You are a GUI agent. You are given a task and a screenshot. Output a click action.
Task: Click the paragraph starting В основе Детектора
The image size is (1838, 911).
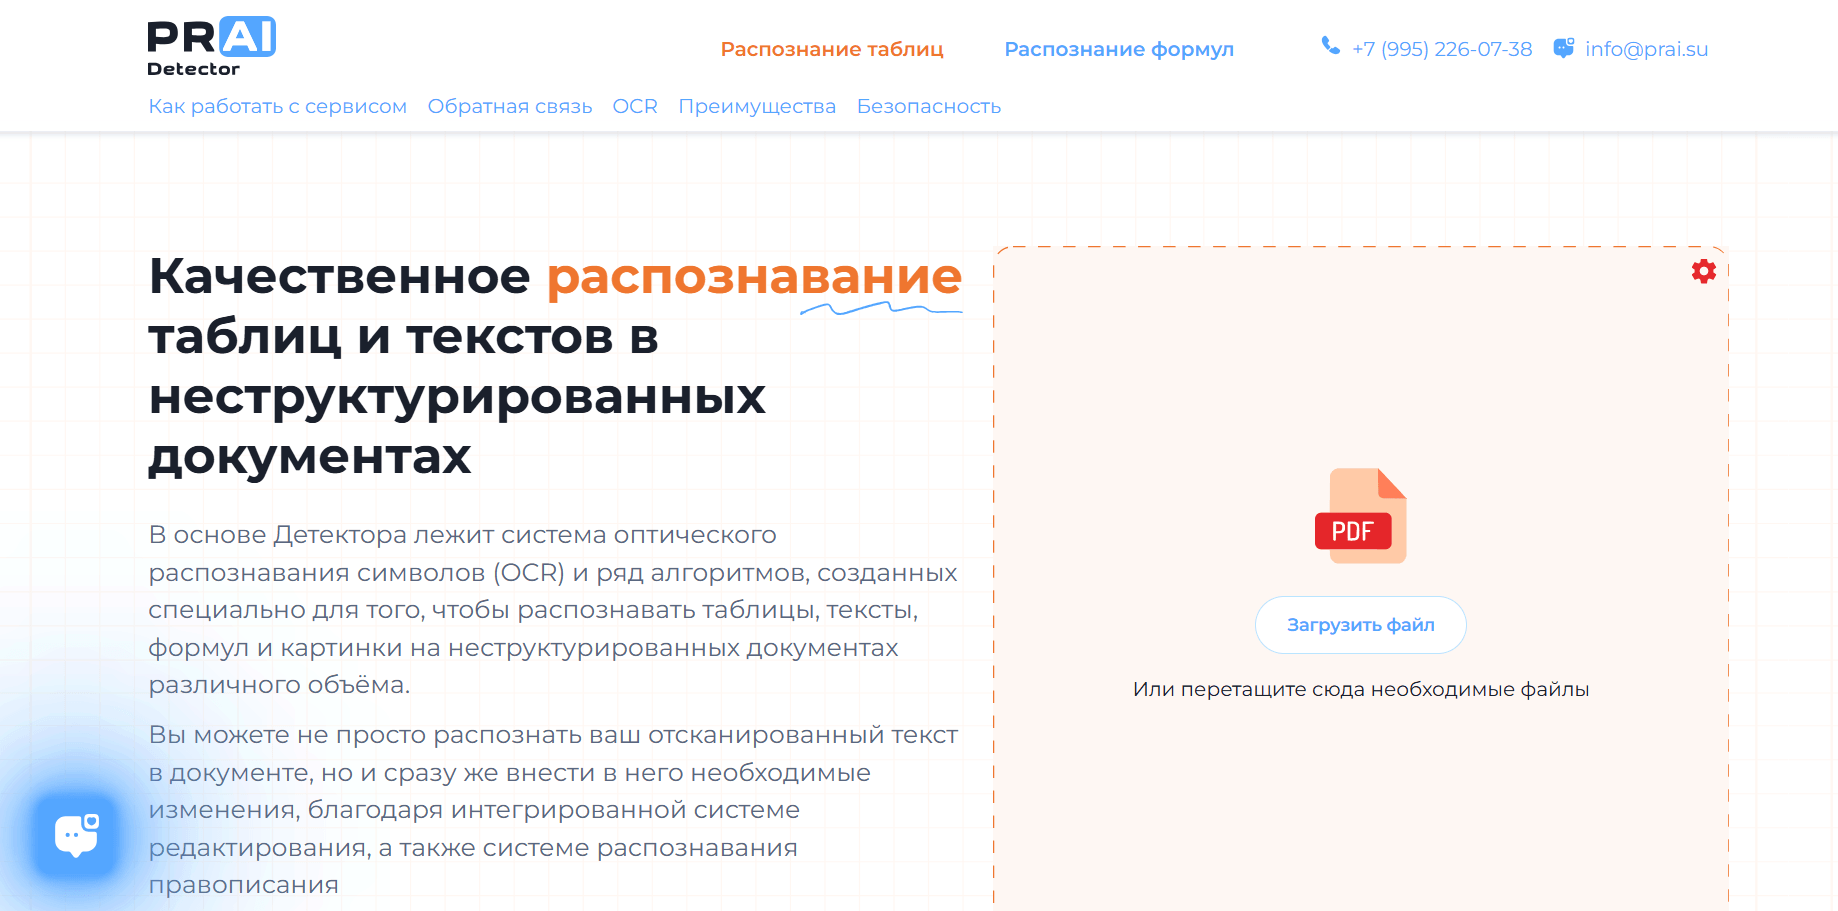point(553,610)
